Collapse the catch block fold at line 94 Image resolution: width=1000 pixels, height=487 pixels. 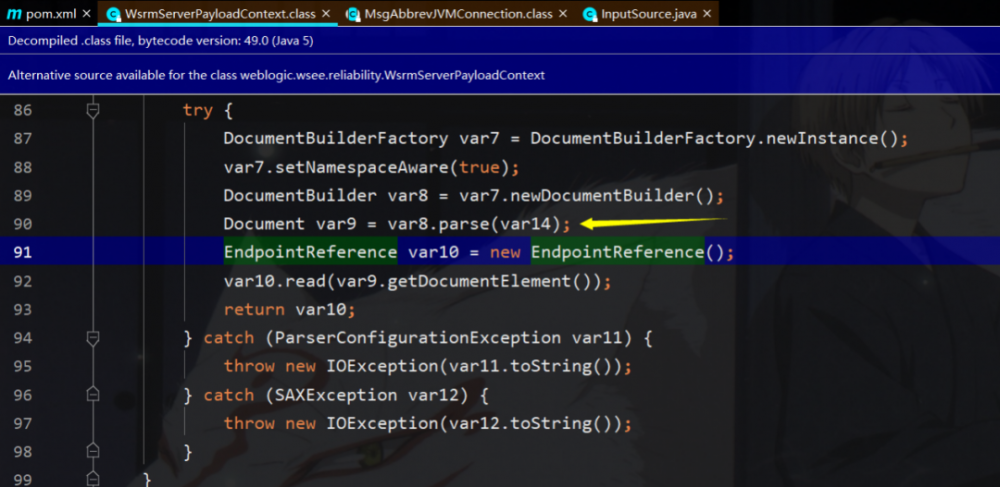tap(93, 337)
